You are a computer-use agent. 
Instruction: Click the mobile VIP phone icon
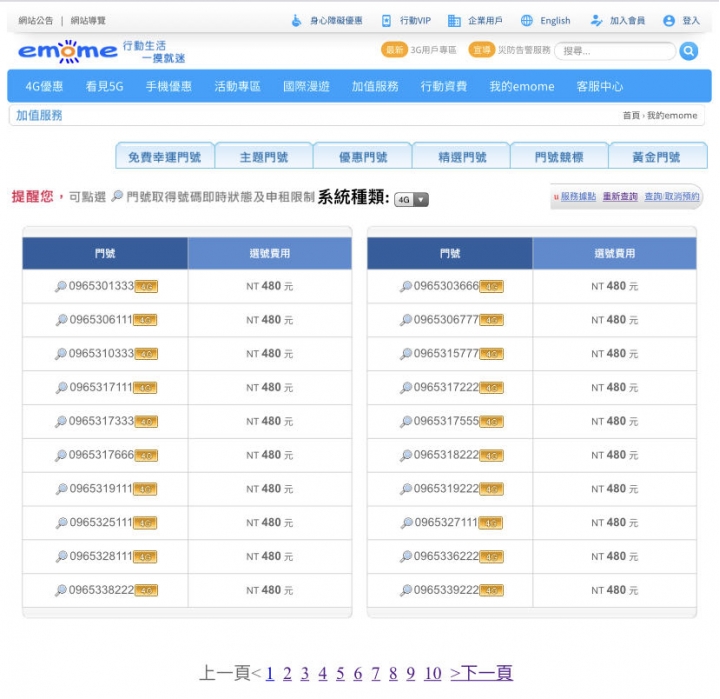tap(387, 21)
